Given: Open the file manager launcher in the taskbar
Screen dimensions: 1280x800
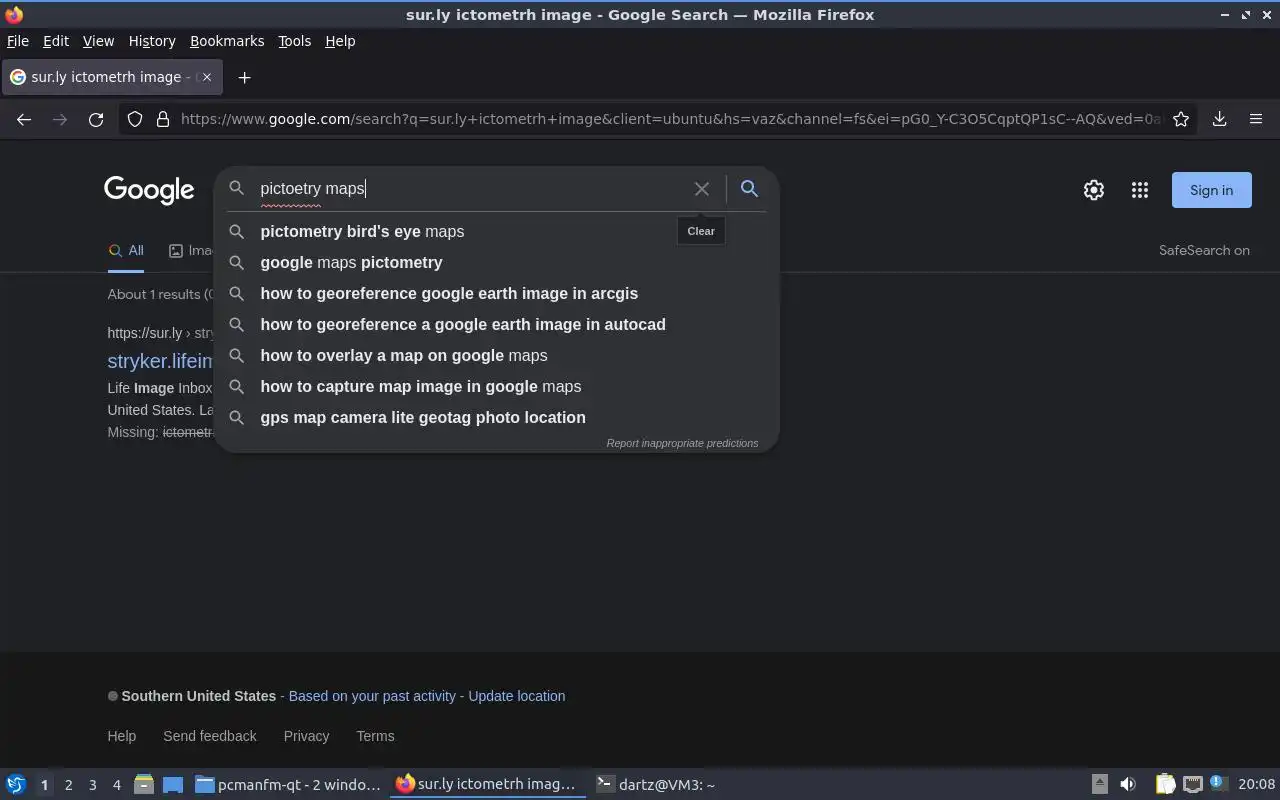Looking at the screenshot, I should click(x=143, y=785).
